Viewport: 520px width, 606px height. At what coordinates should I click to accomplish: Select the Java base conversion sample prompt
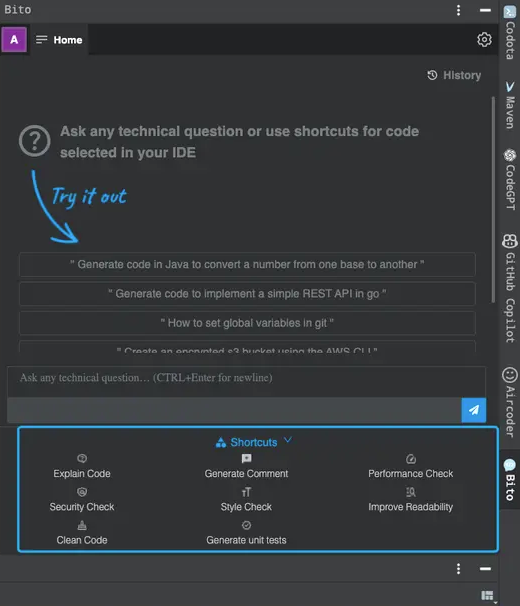[247, 264]
